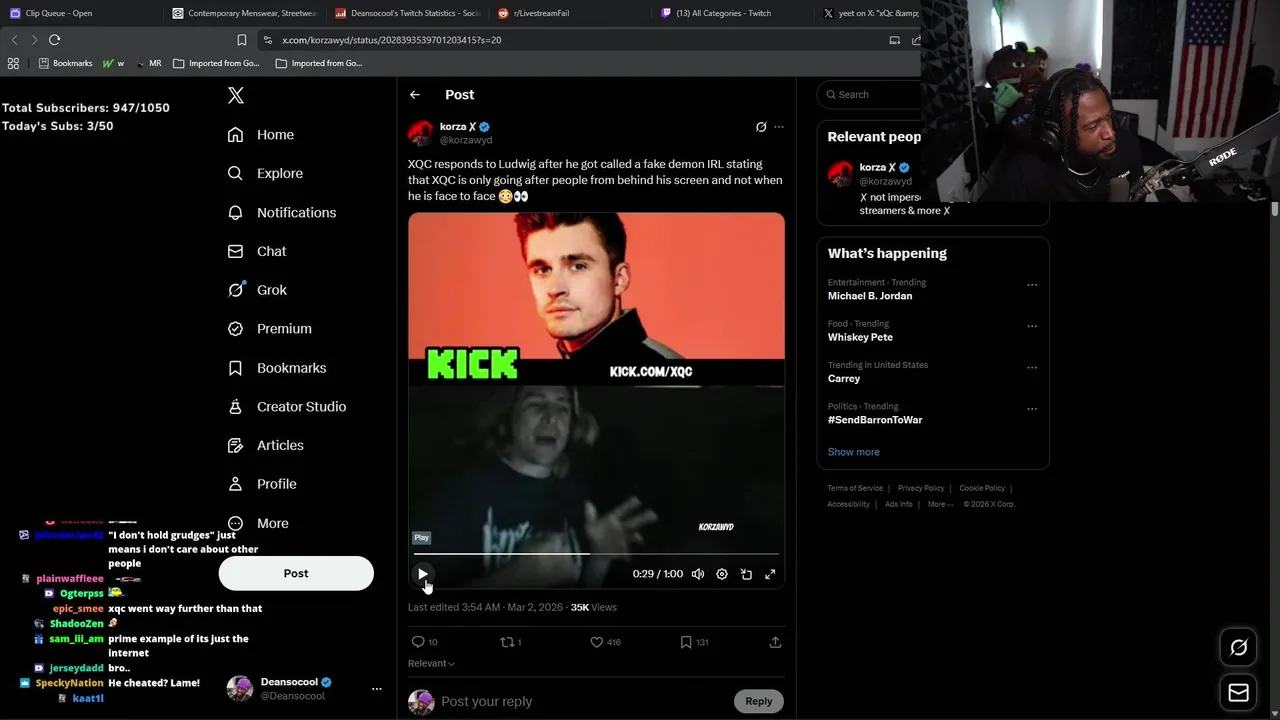Screen dimensions: 1280x720
Task: Expand the More menu in sidebar
Action: click(x=258, y=523)
